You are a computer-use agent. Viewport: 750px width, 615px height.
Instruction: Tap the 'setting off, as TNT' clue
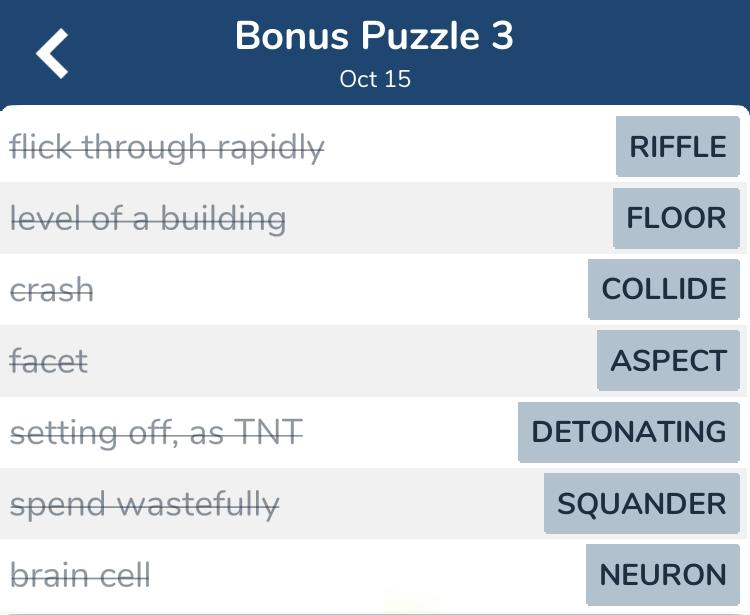click(x=156, y=432)
